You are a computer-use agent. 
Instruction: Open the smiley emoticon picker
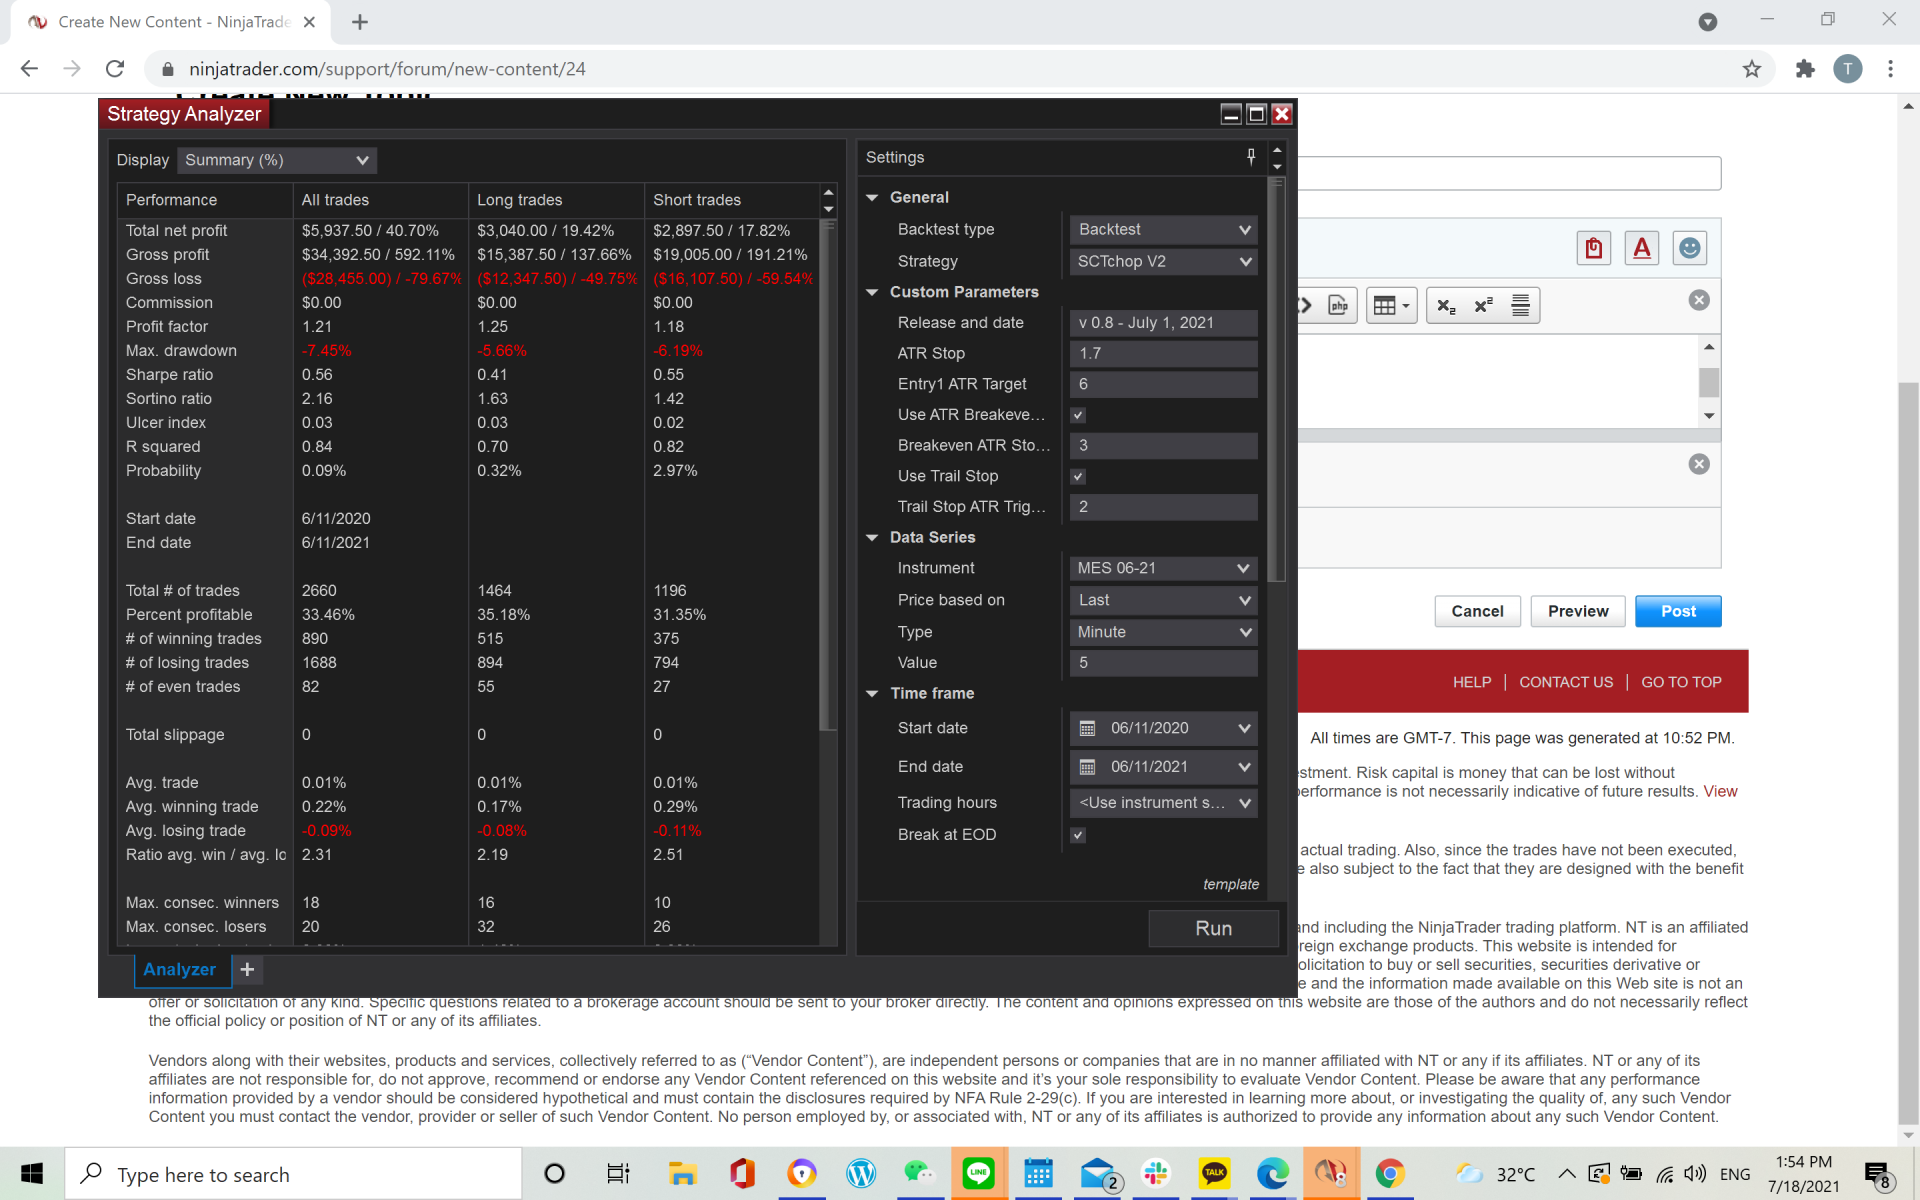(1689, 248)
